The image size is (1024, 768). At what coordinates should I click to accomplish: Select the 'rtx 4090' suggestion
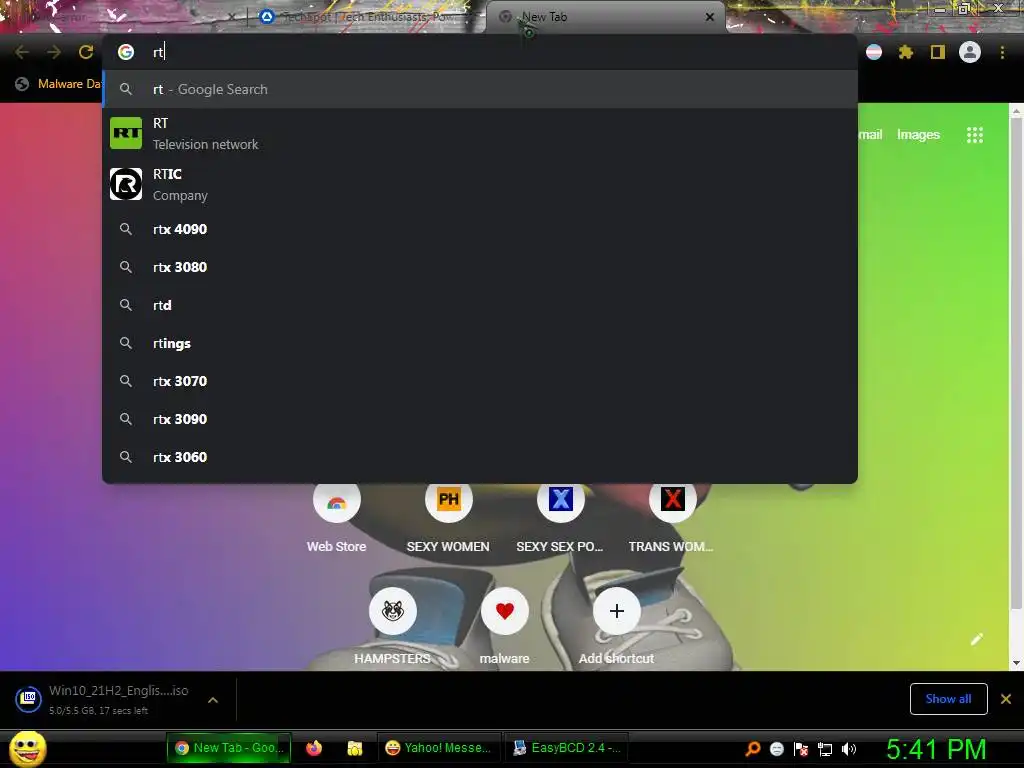[x=479, y=229]
